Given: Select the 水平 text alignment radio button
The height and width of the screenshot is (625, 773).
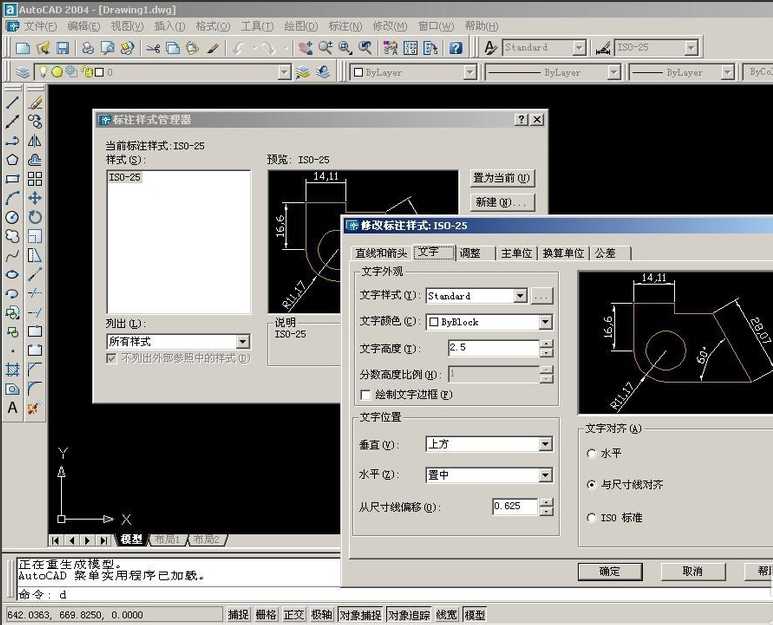Looking at the screenshot, I should (592, 453).
